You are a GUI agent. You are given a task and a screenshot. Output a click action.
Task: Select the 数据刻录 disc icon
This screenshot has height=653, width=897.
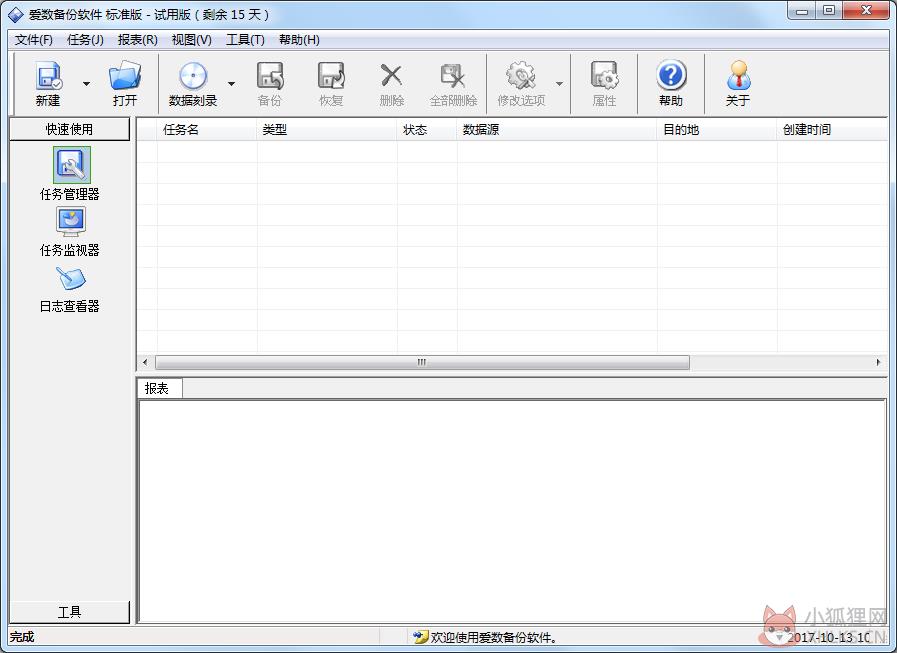pyautogui.click(x=193, y=76)
